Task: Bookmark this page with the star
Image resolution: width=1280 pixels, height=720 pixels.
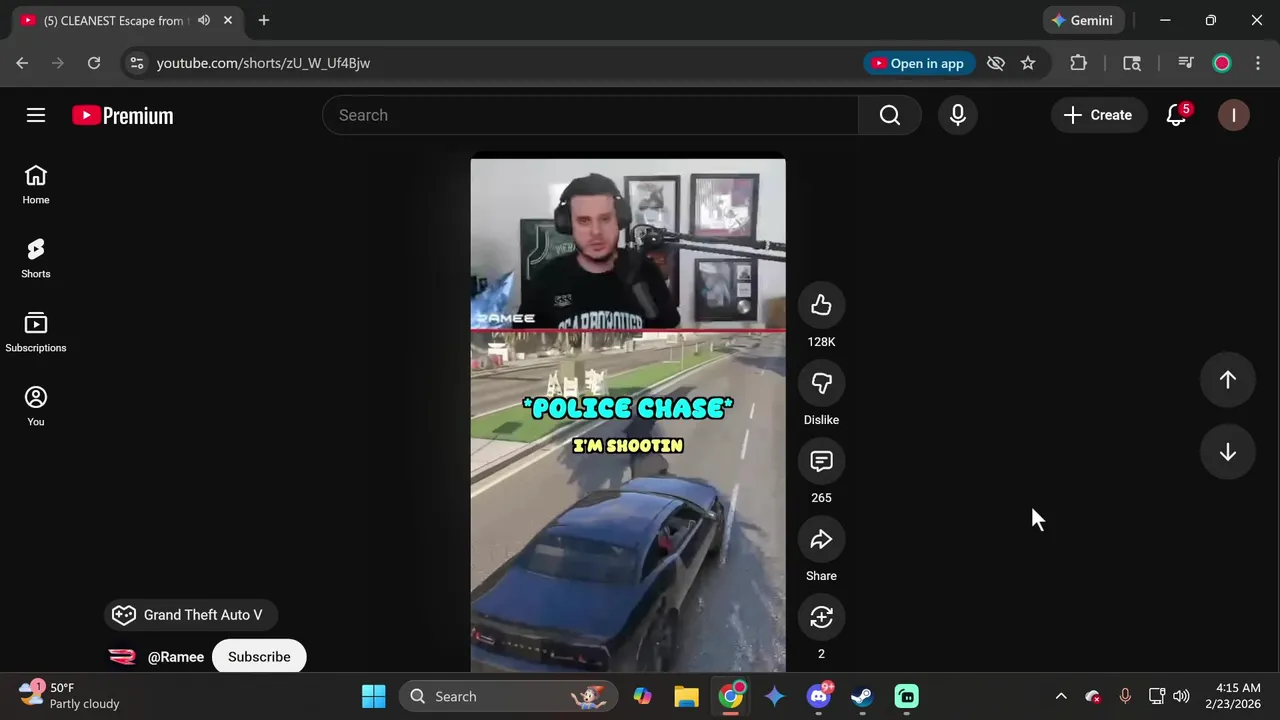Action: [x=1028, y=63]
